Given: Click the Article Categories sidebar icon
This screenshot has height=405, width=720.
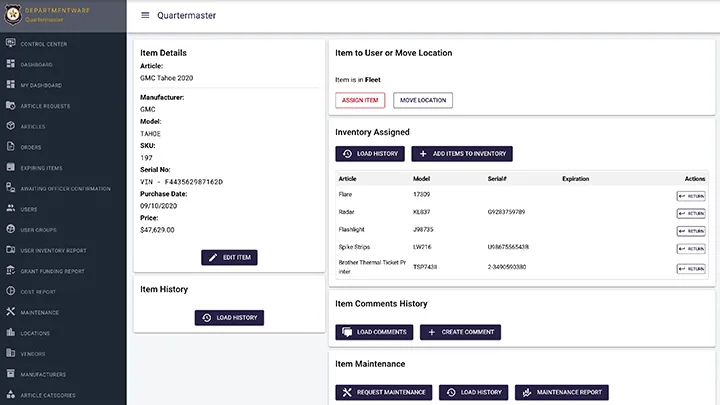Looking at the screenshot, I should pos(11,394).
